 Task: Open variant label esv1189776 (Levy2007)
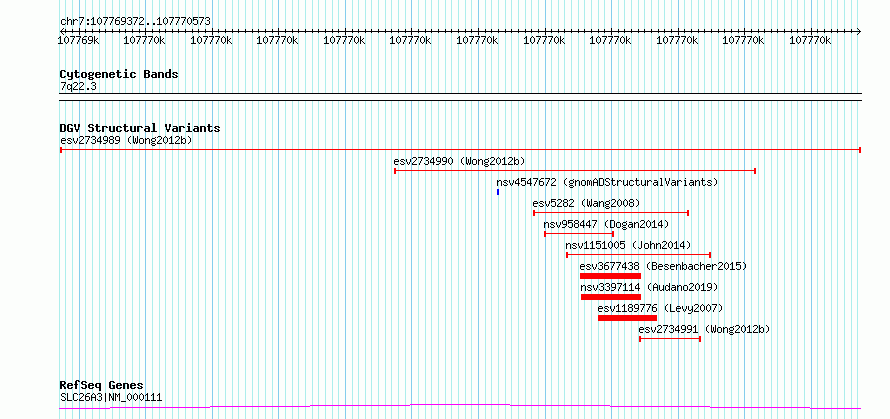click(660, 308)
